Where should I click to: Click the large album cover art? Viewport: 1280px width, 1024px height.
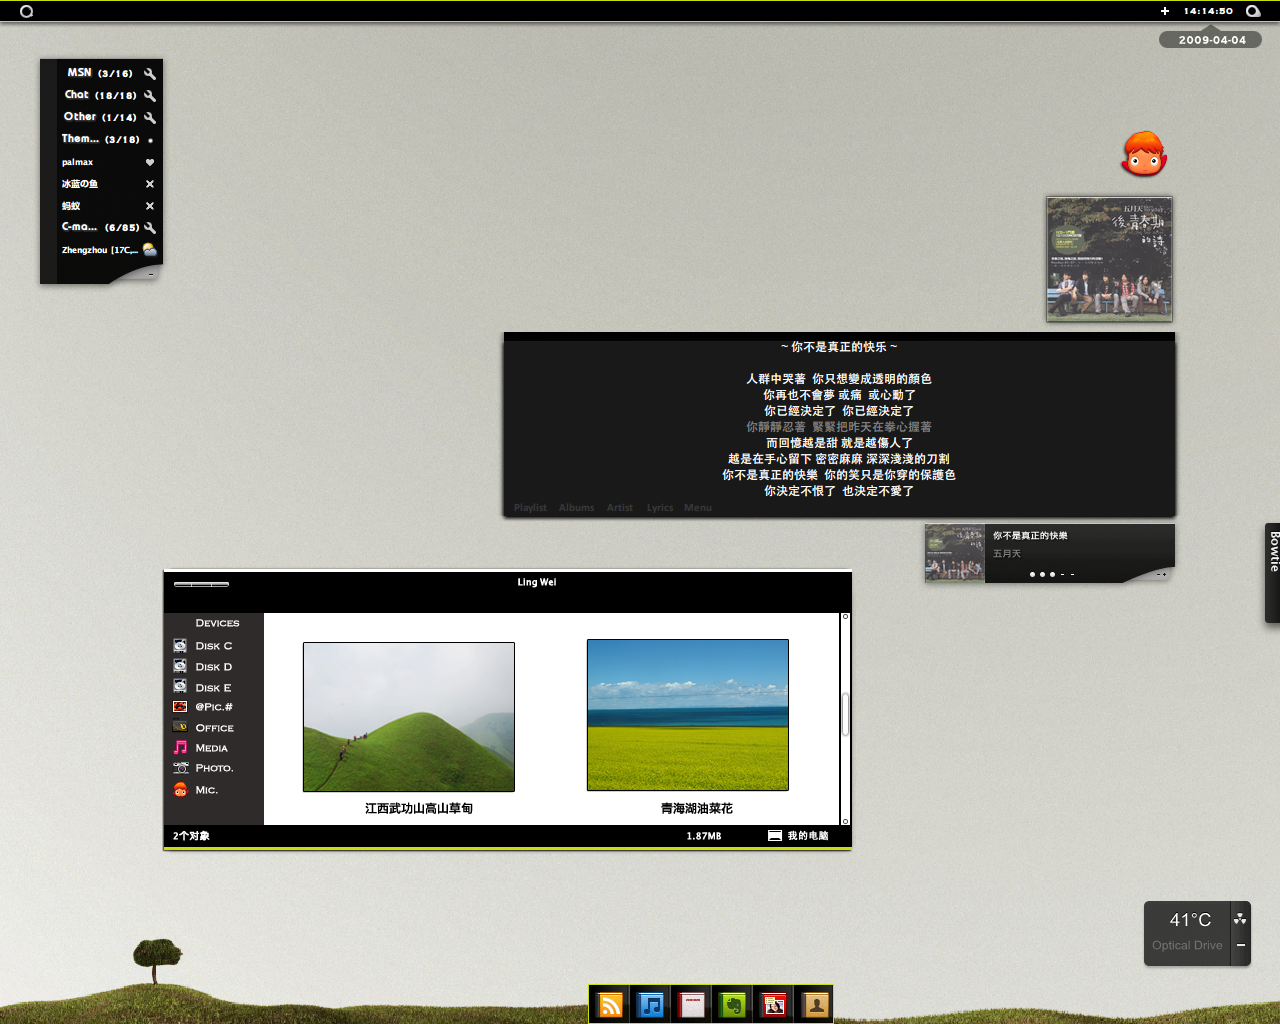pos(1109,259)
